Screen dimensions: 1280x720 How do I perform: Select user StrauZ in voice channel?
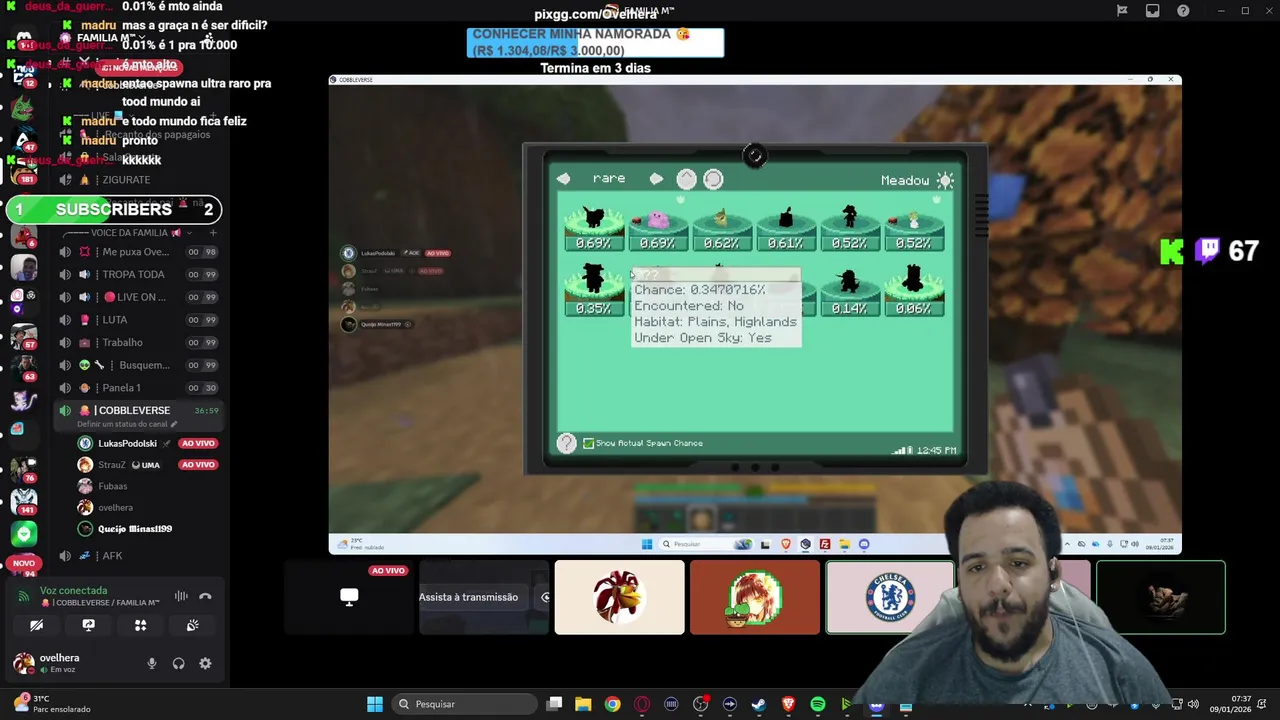click(x=112, y=465)
